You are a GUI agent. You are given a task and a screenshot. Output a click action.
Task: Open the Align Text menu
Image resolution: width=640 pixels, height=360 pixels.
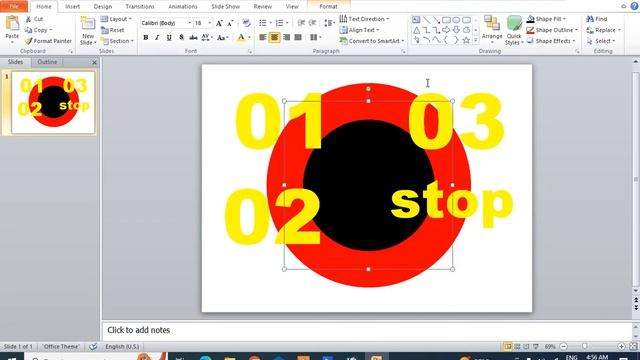click(x=360, y=30)
